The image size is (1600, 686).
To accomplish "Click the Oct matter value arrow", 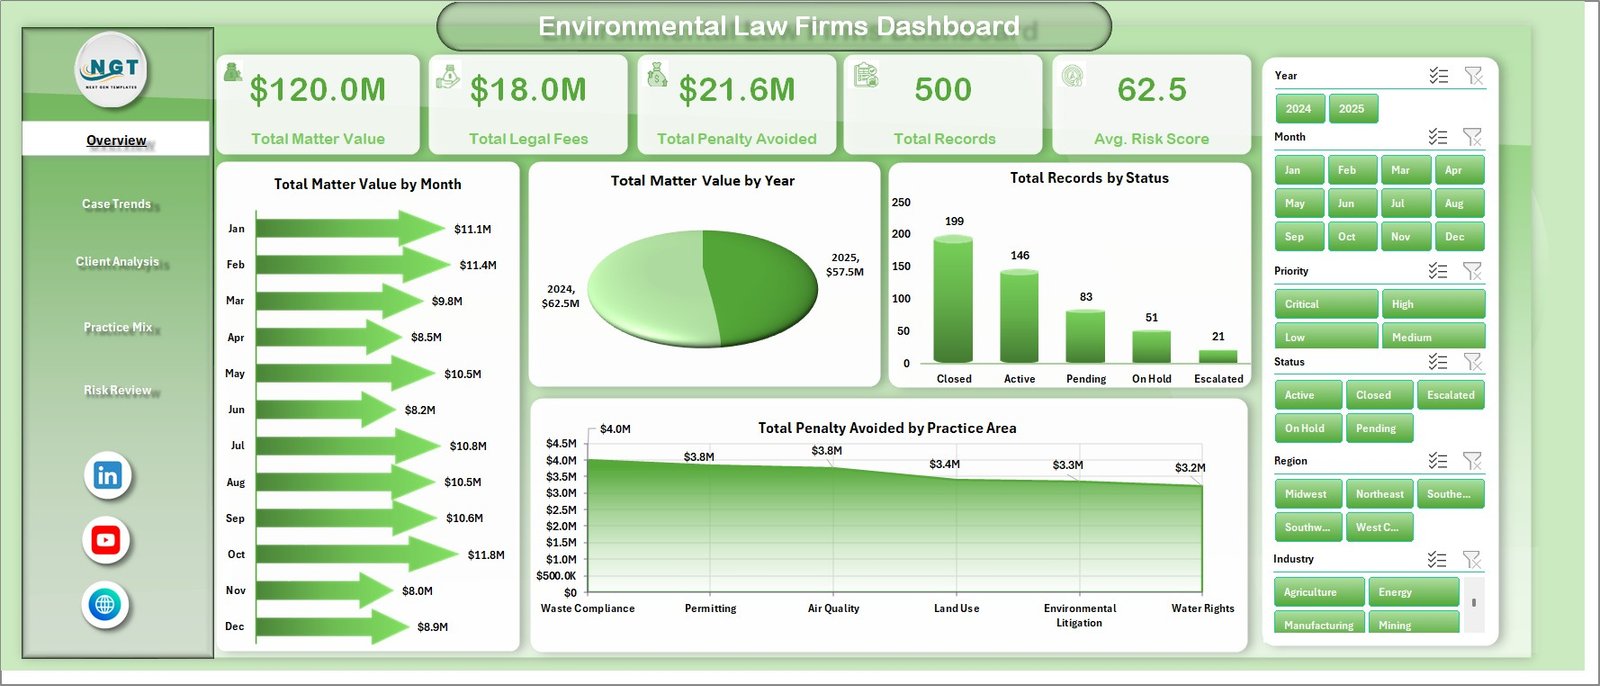I will 357,555.
